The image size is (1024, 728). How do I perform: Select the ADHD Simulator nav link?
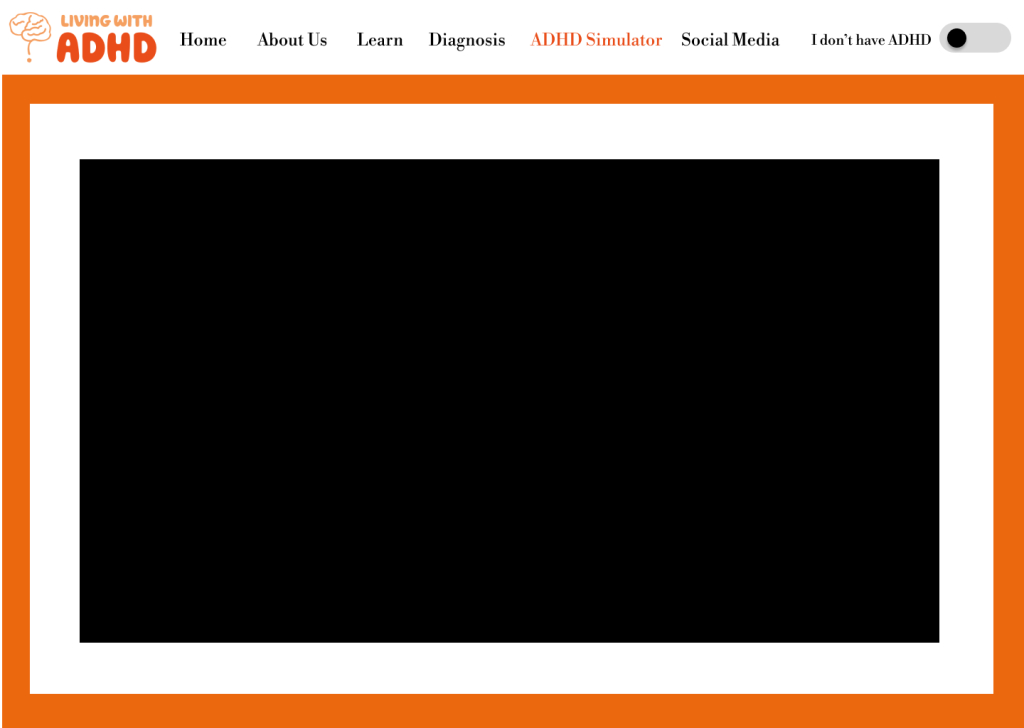pos(596,40)
